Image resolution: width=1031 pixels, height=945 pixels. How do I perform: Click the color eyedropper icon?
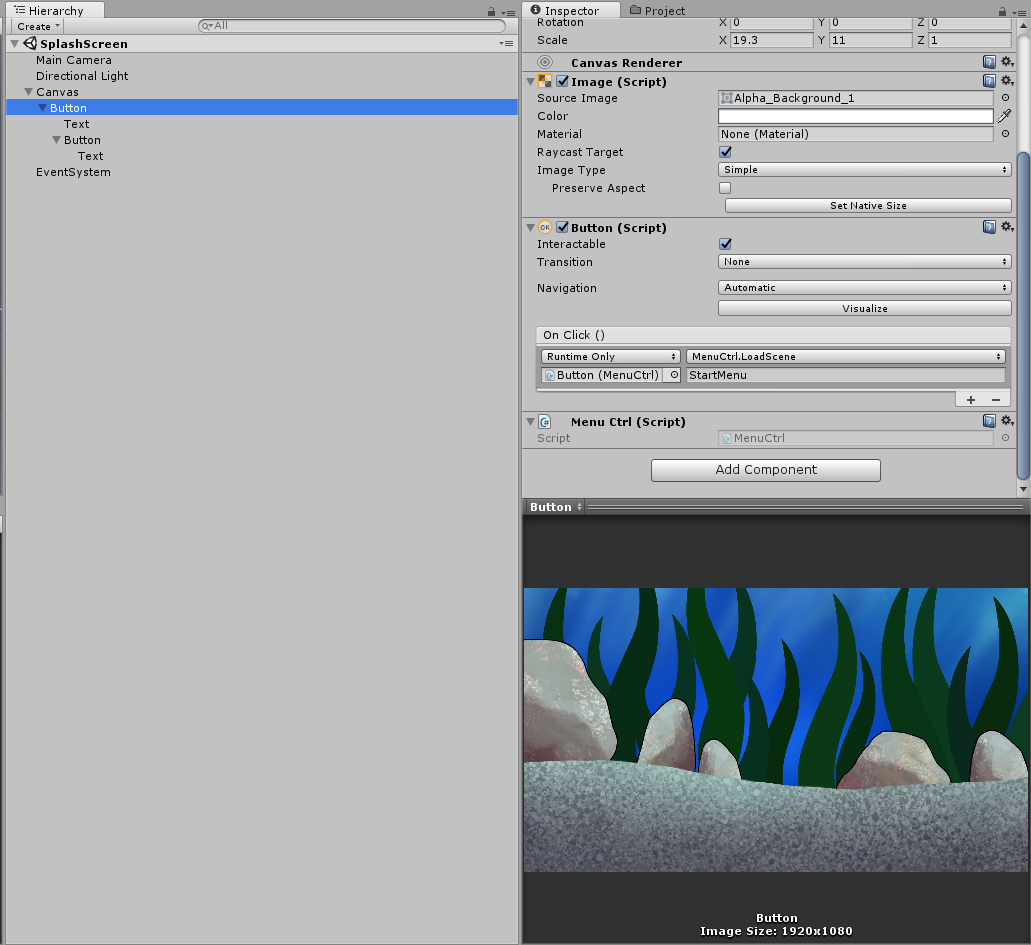pyautogui.click(x=1005, y=116)
